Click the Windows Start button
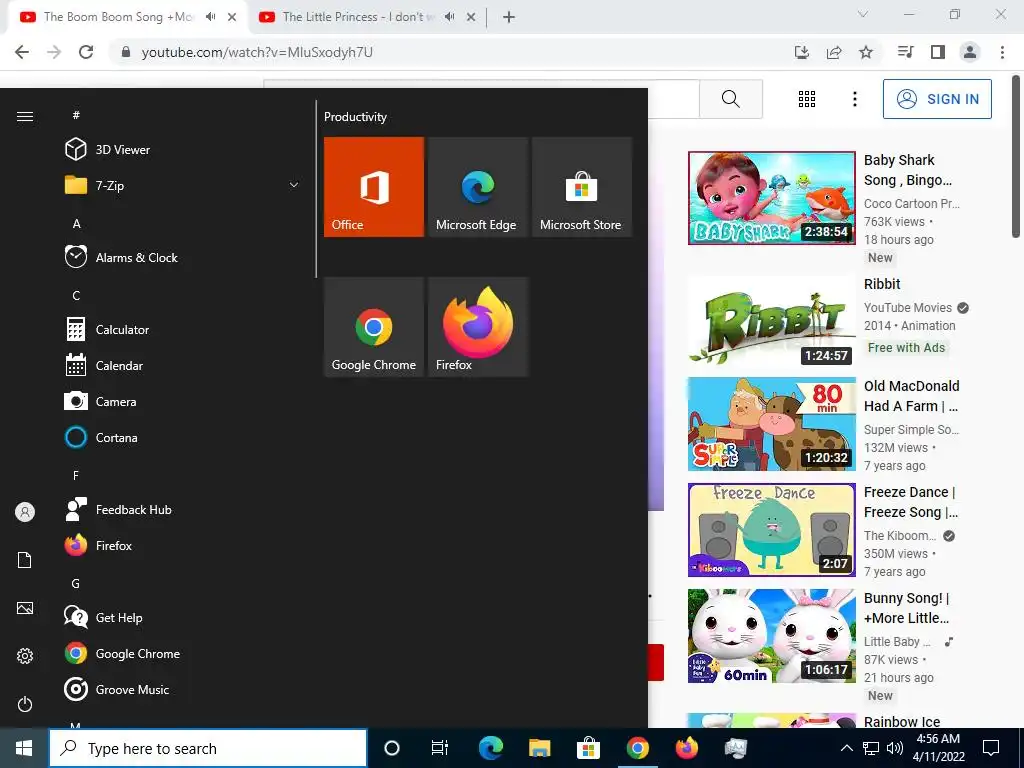1024x768 pixels. [x=24, y=748]
